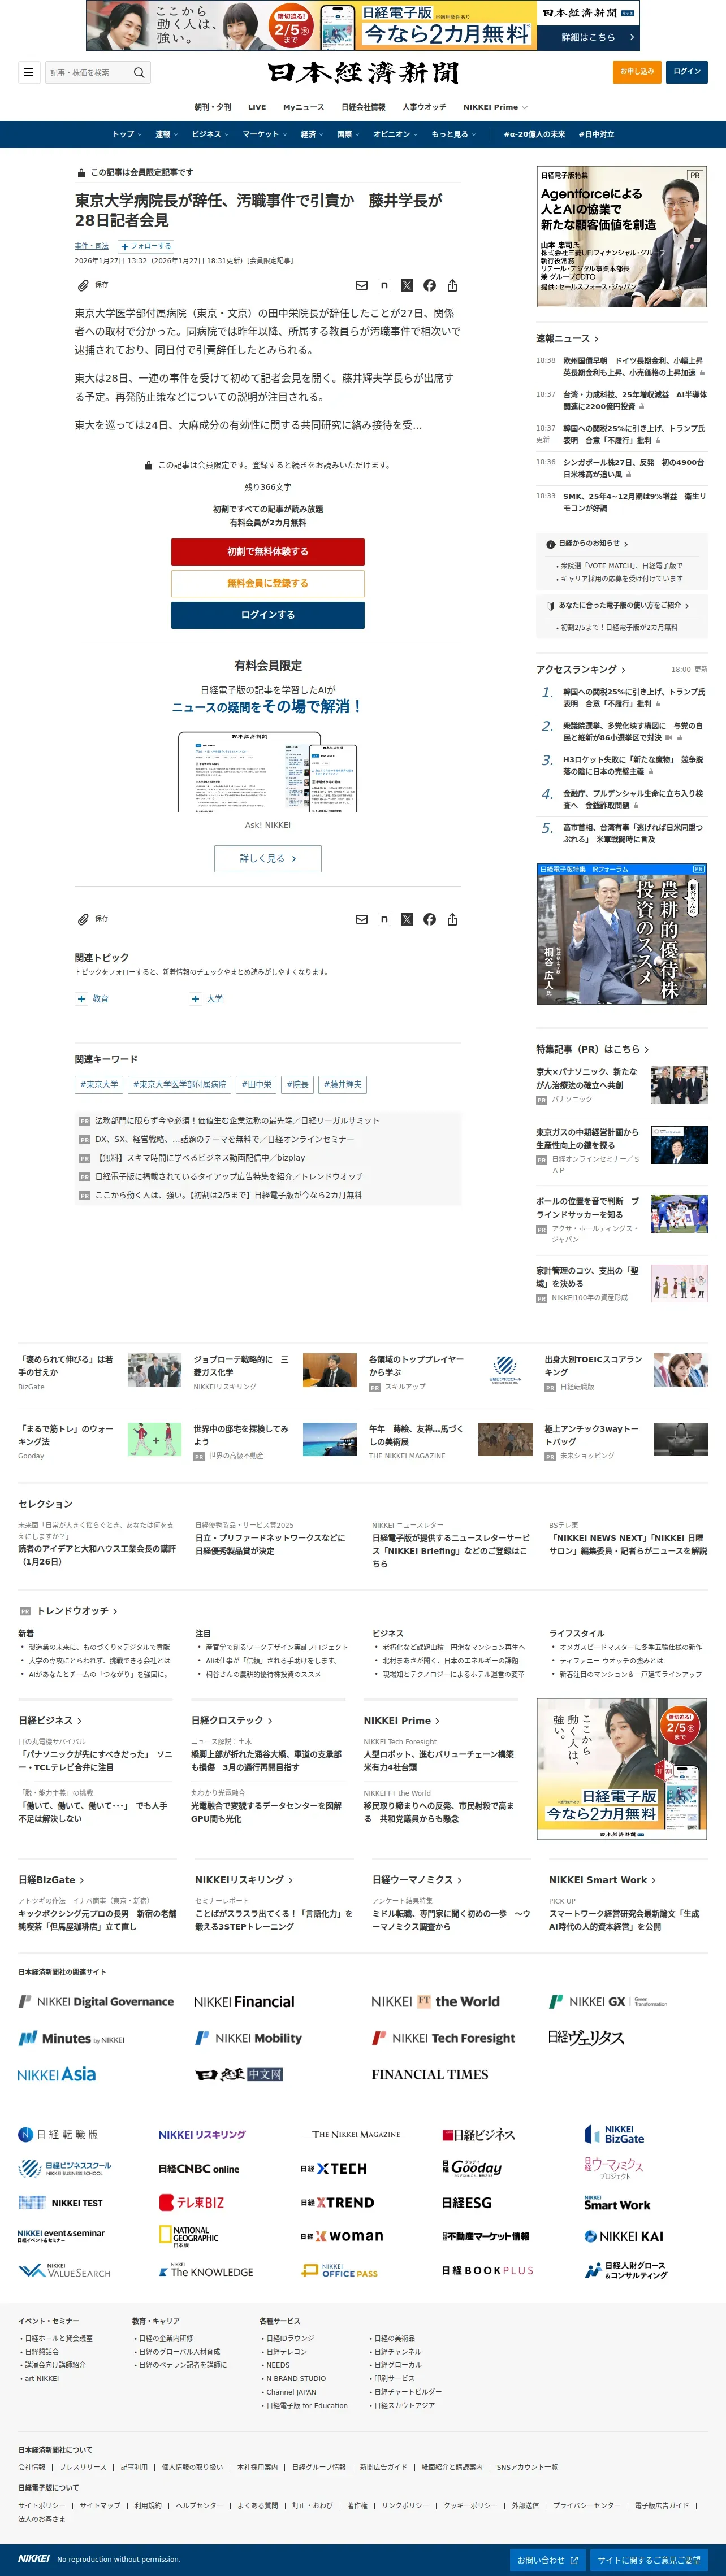
Task: Expand the NIKKEI Prime dropdown
Action: coord(495,107)
